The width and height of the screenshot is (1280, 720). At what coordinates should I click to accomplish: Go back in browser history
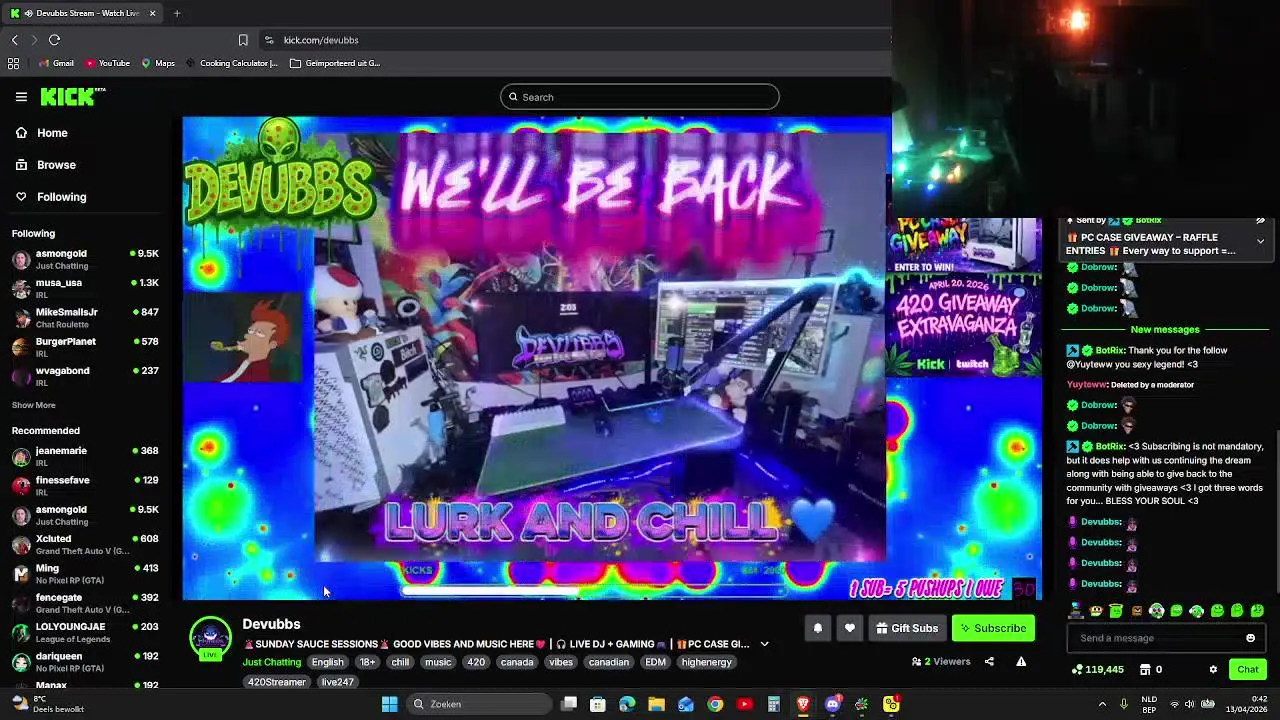14,40
